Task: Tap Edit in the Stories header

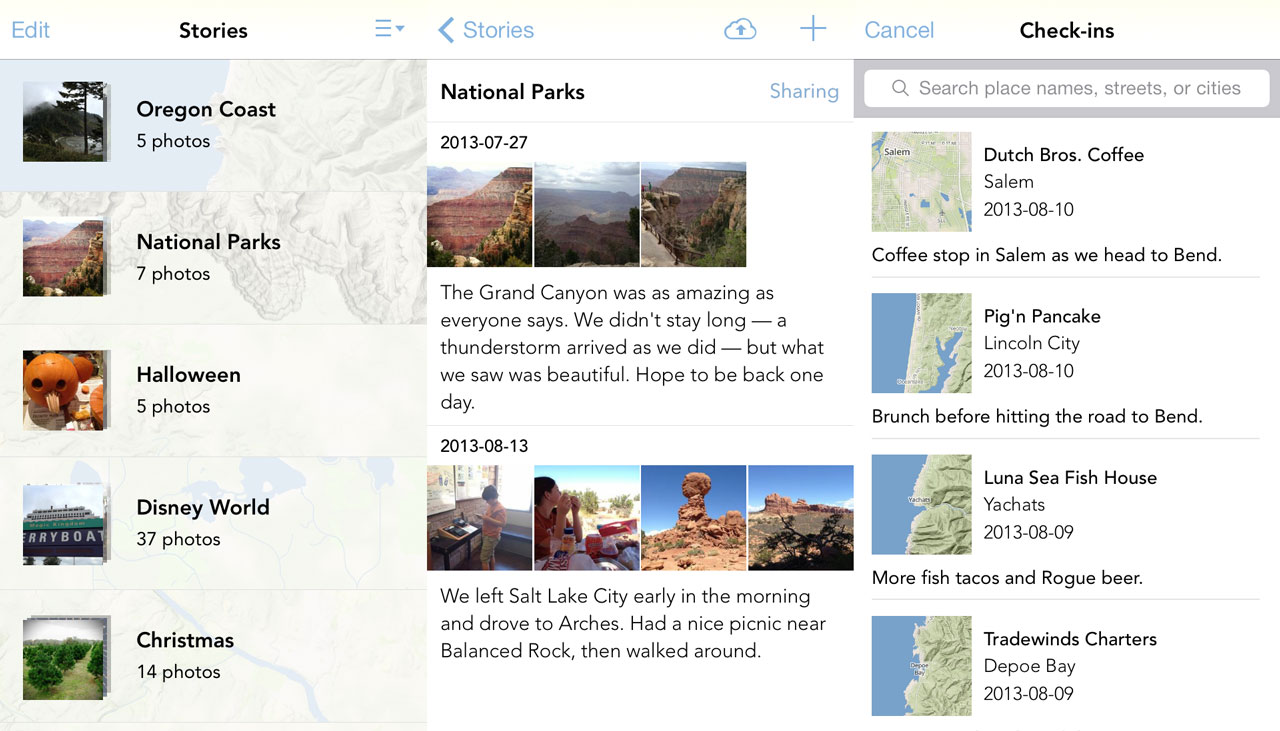Action: [30, 30]
